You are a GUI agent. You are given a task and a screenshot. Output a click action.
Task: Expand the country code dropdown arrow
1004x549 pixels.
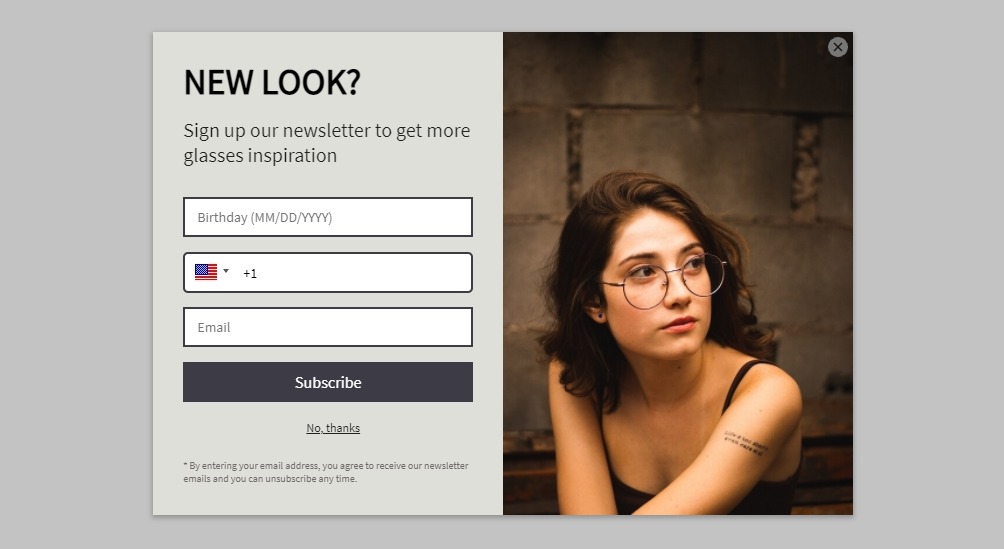tap(225, 271)
